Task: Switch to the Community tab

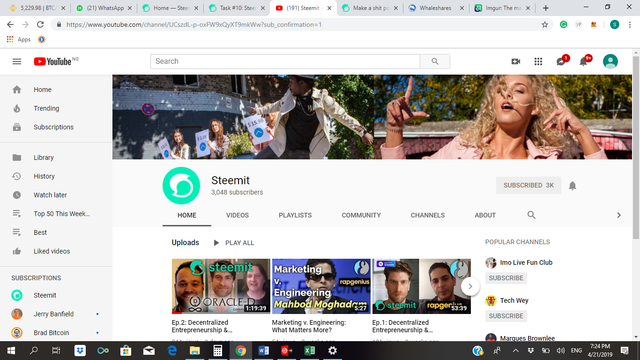Action: tap(361, 215)
